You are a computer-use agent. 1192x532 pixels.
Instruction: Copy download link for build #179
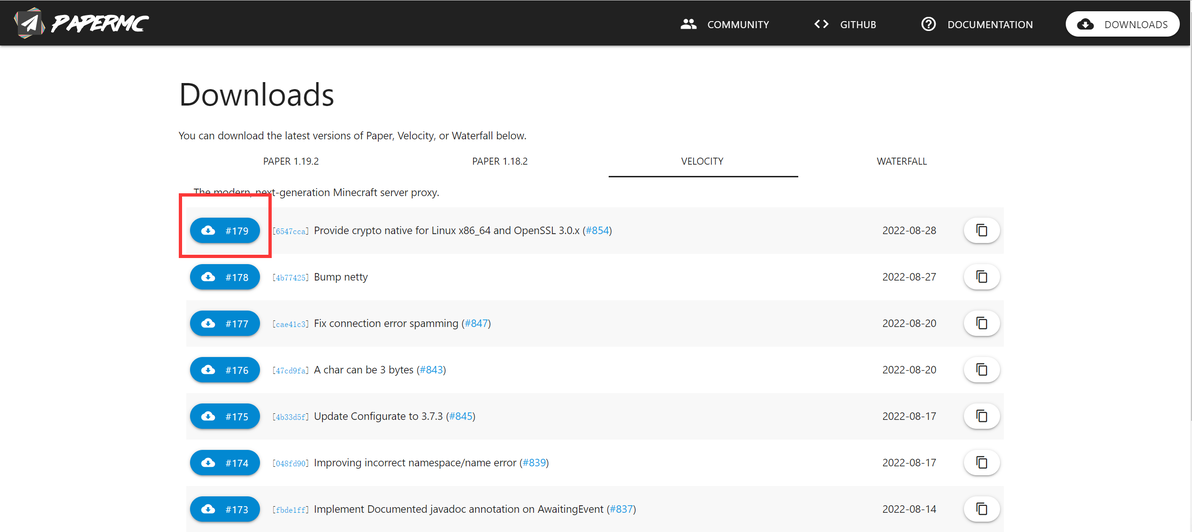[981, 231]
